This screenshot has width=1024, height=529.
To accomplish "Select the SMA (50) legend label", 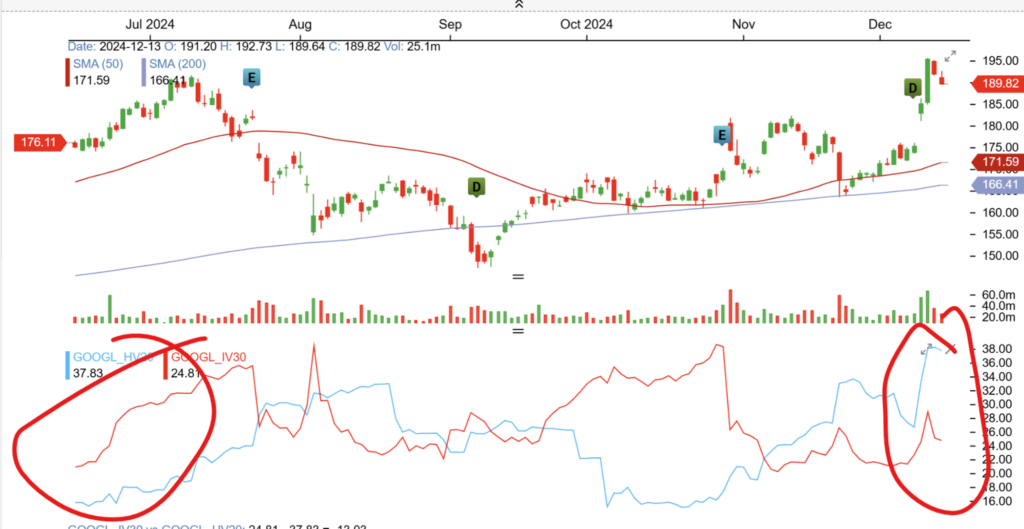I will 98,64.
